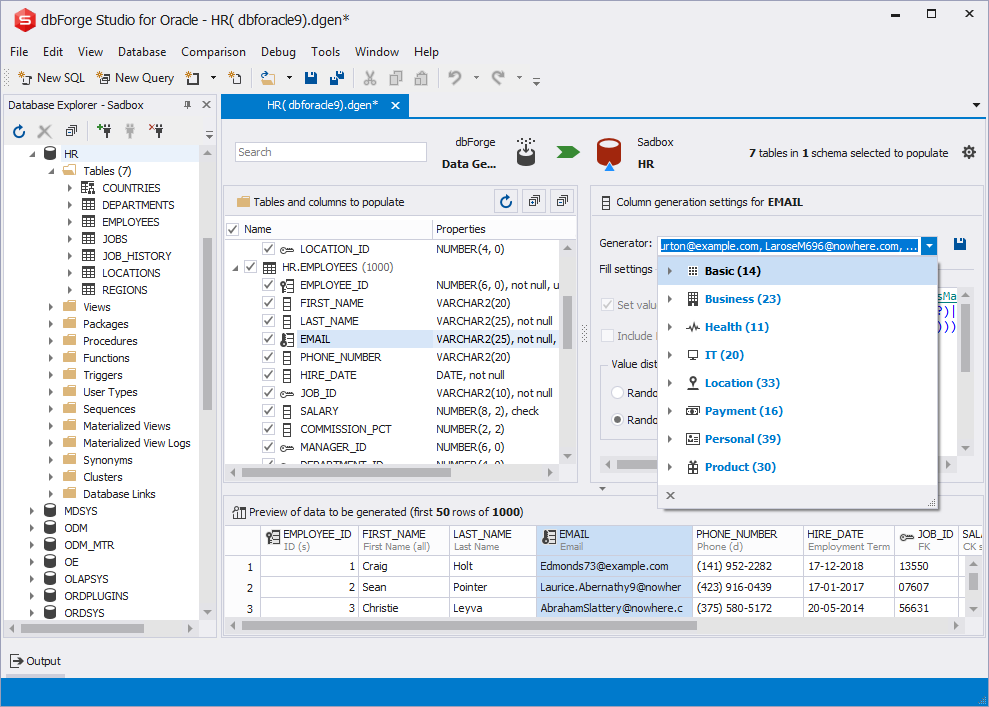Click the Save icon in main toolbar
Image resolution: width=989 pixels, height=707 pixels.
tap(311, 78)
